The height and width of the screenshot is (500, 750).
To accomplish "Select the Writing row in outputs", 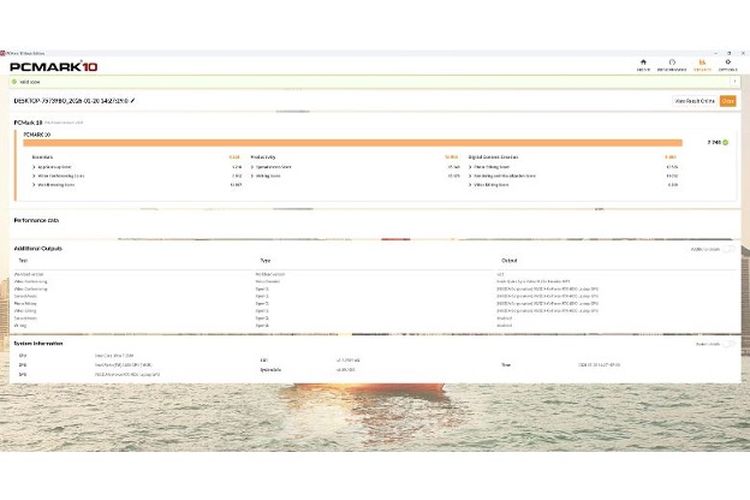I will click(x=375, y=325).
